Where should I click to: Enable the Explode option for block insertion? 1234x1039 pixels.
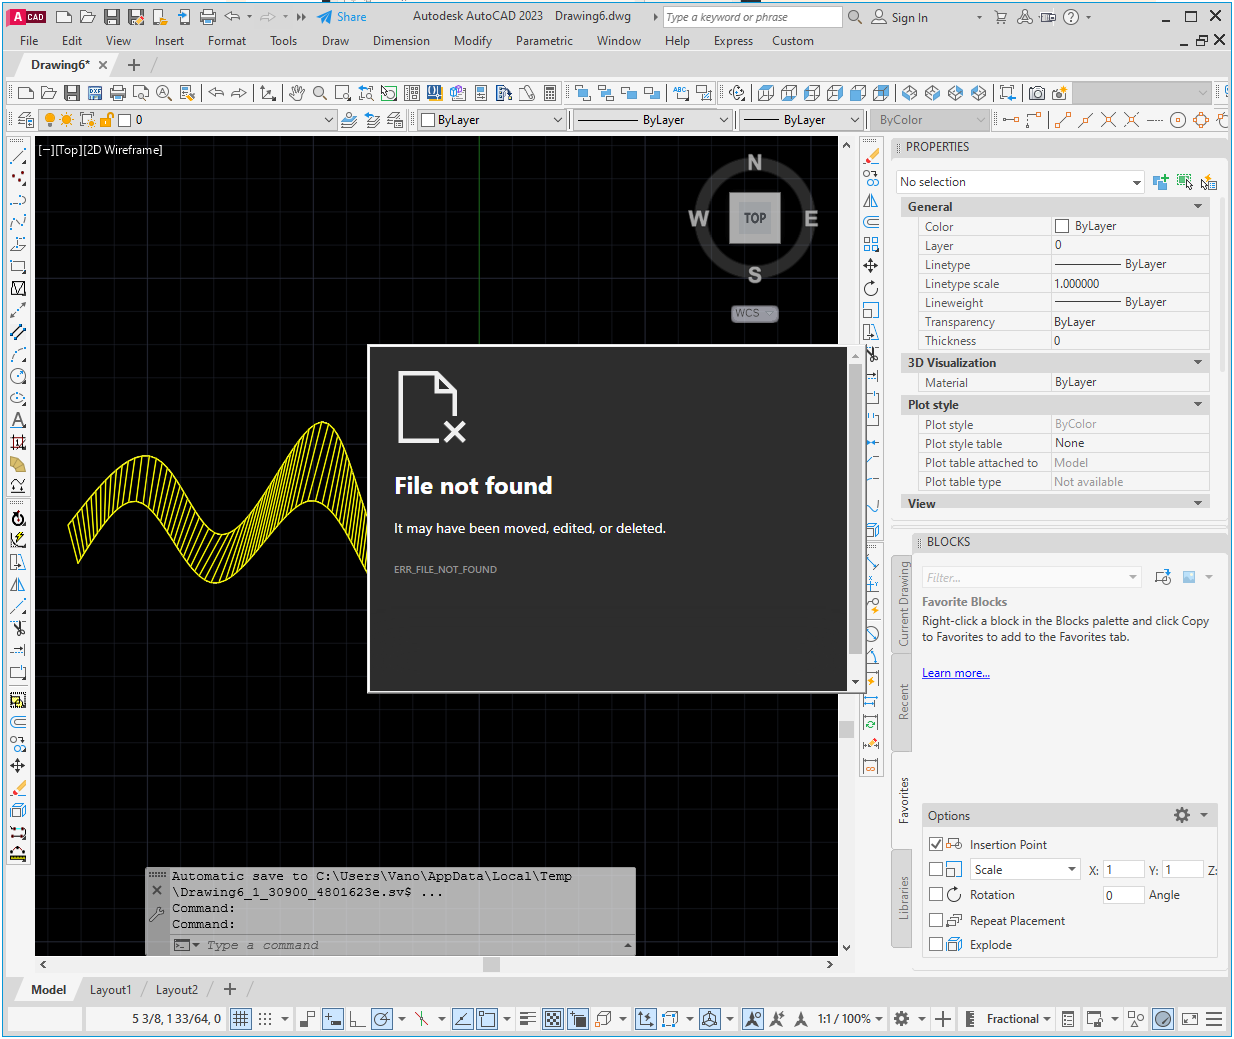point(935,944)
